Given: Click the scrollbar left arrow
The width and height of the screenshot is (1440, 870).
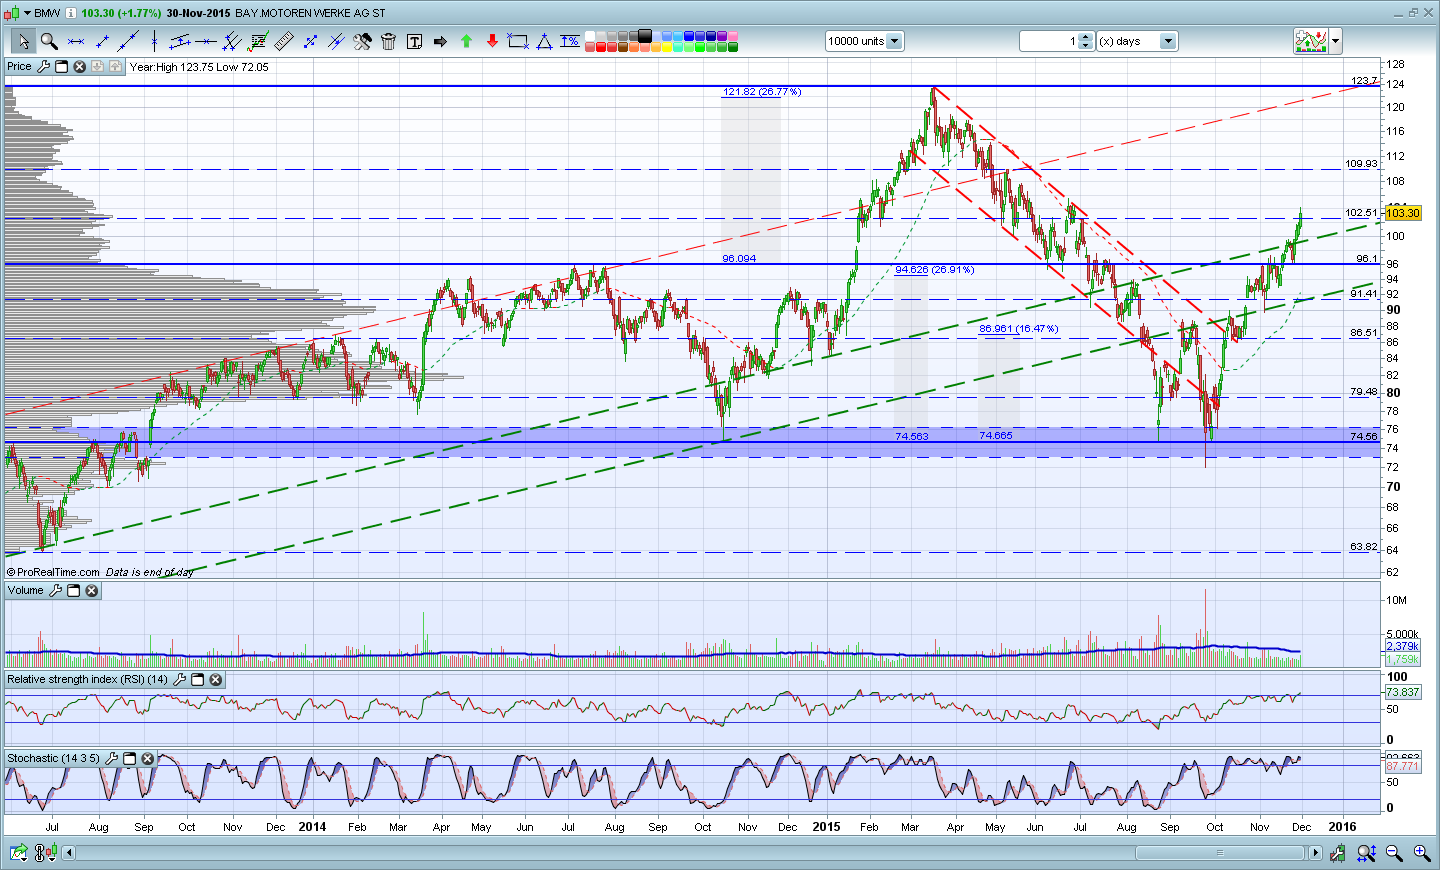Looking at the screenshot, I should (x=69, y=853).
